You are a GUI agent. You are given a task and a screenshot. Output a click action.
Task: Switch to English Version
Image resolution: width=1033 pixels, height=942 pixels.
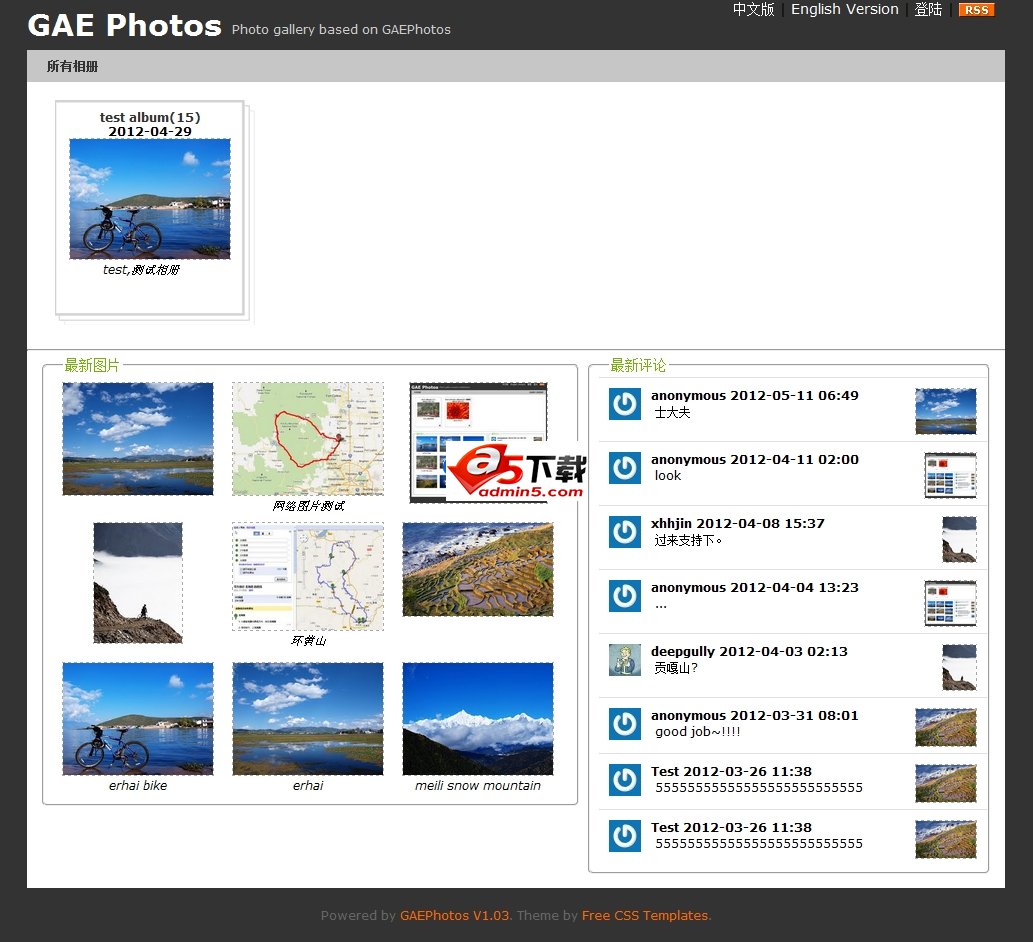pos(845,9)
